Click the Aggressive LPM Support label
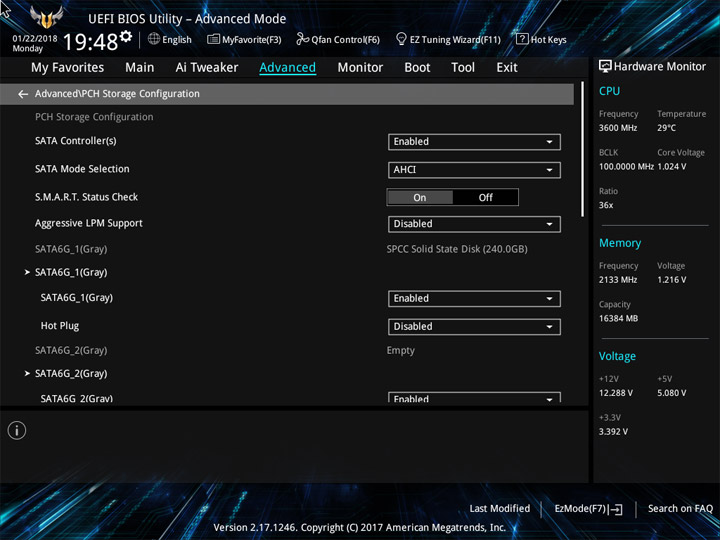The image size is (720, 540). [89, 224]
